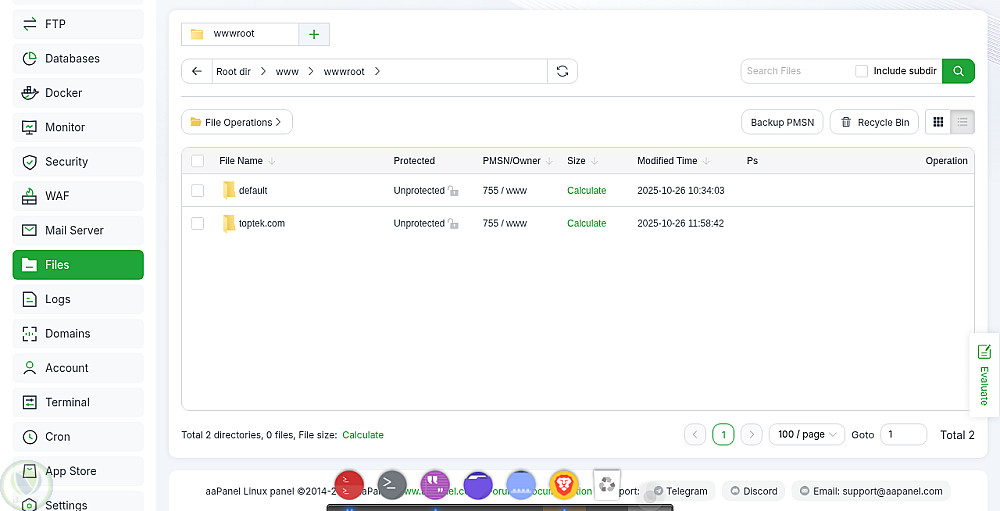Click permissions 755 / www for default
This screenshot has width=1000, height=511.
(504, 190)
